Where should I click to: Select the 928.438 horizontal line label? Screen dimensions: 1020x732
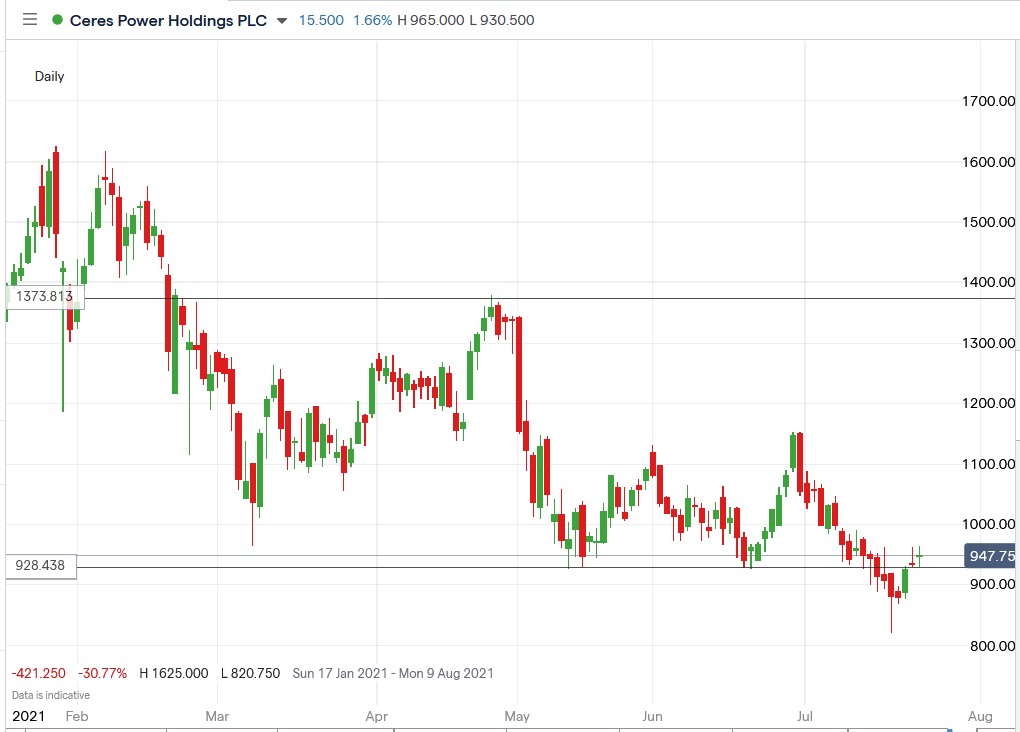[x=40, y=565]
